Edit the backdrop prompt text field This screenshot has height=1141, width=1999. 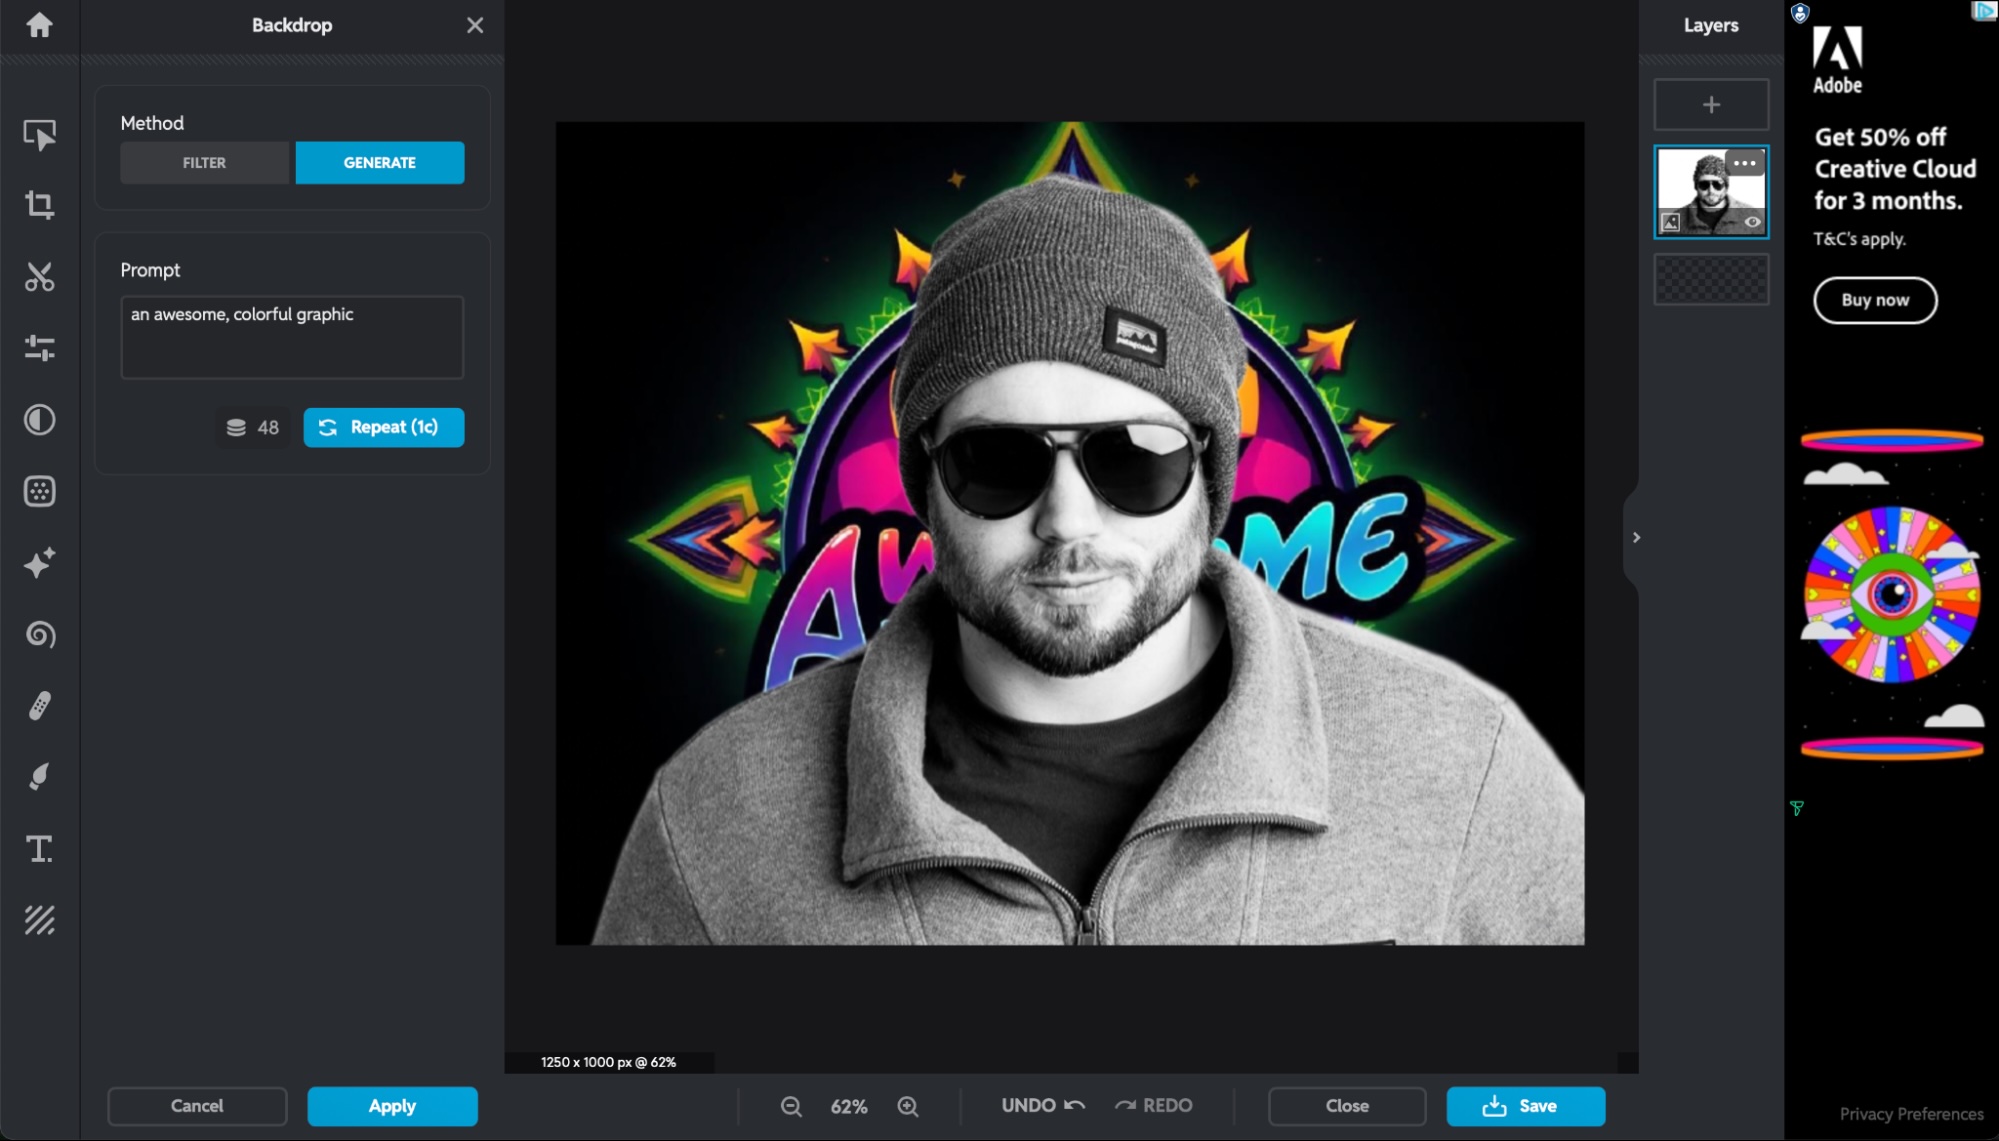pyautogui.click(x=291, y=337)
